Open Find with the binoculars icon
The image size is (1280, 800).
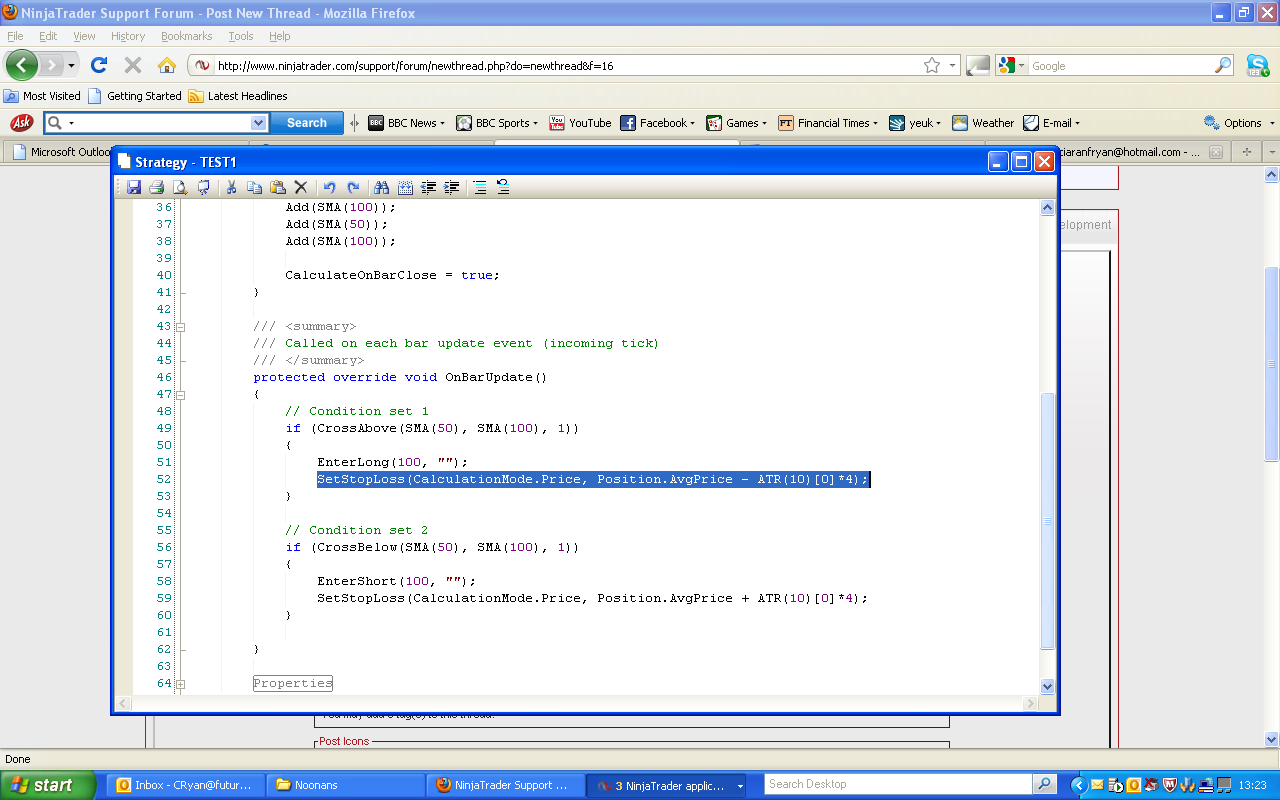pyautogui.click(x=381, y=187)
